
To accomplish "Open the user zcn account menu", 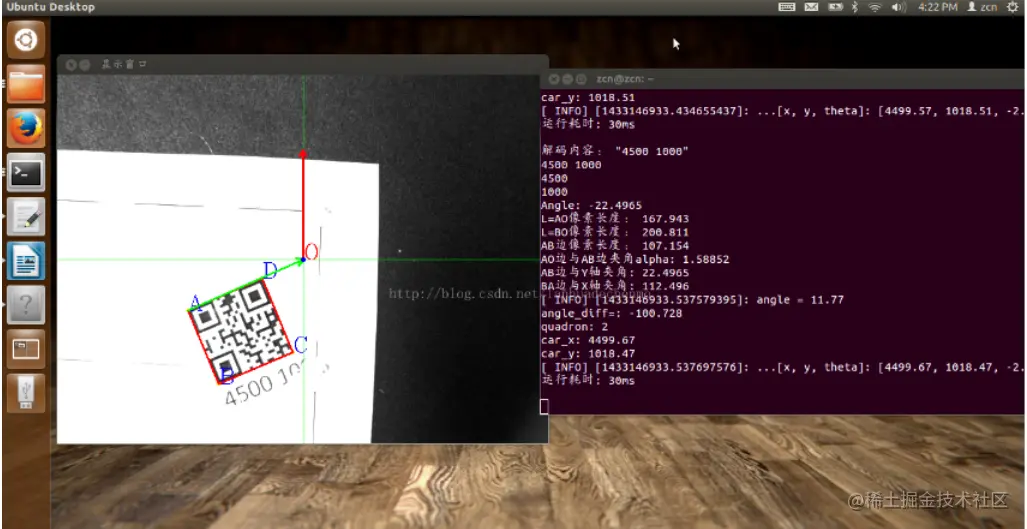I will click(982, 7).
